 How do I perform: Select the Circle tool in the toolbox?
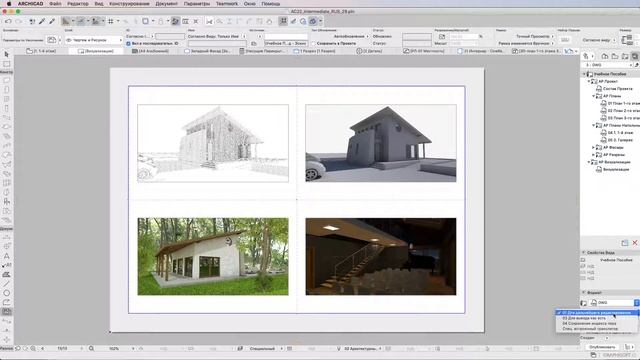click(x=7, y=293)
